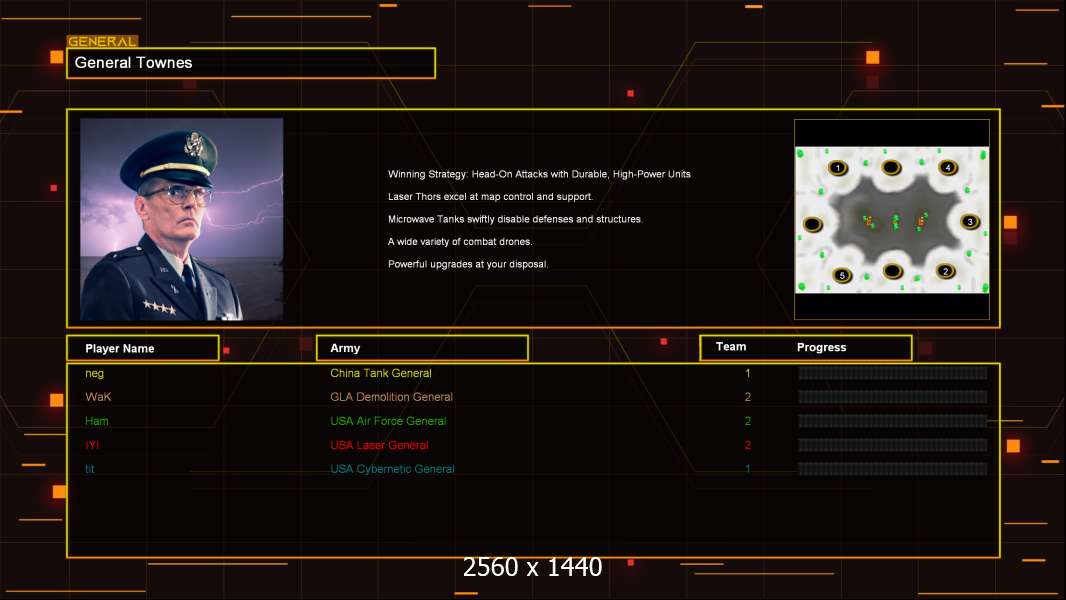Viewport: 1066px width, 600px height.
Task: Click USA Air Force General army entry
Action: coord(388,421)
